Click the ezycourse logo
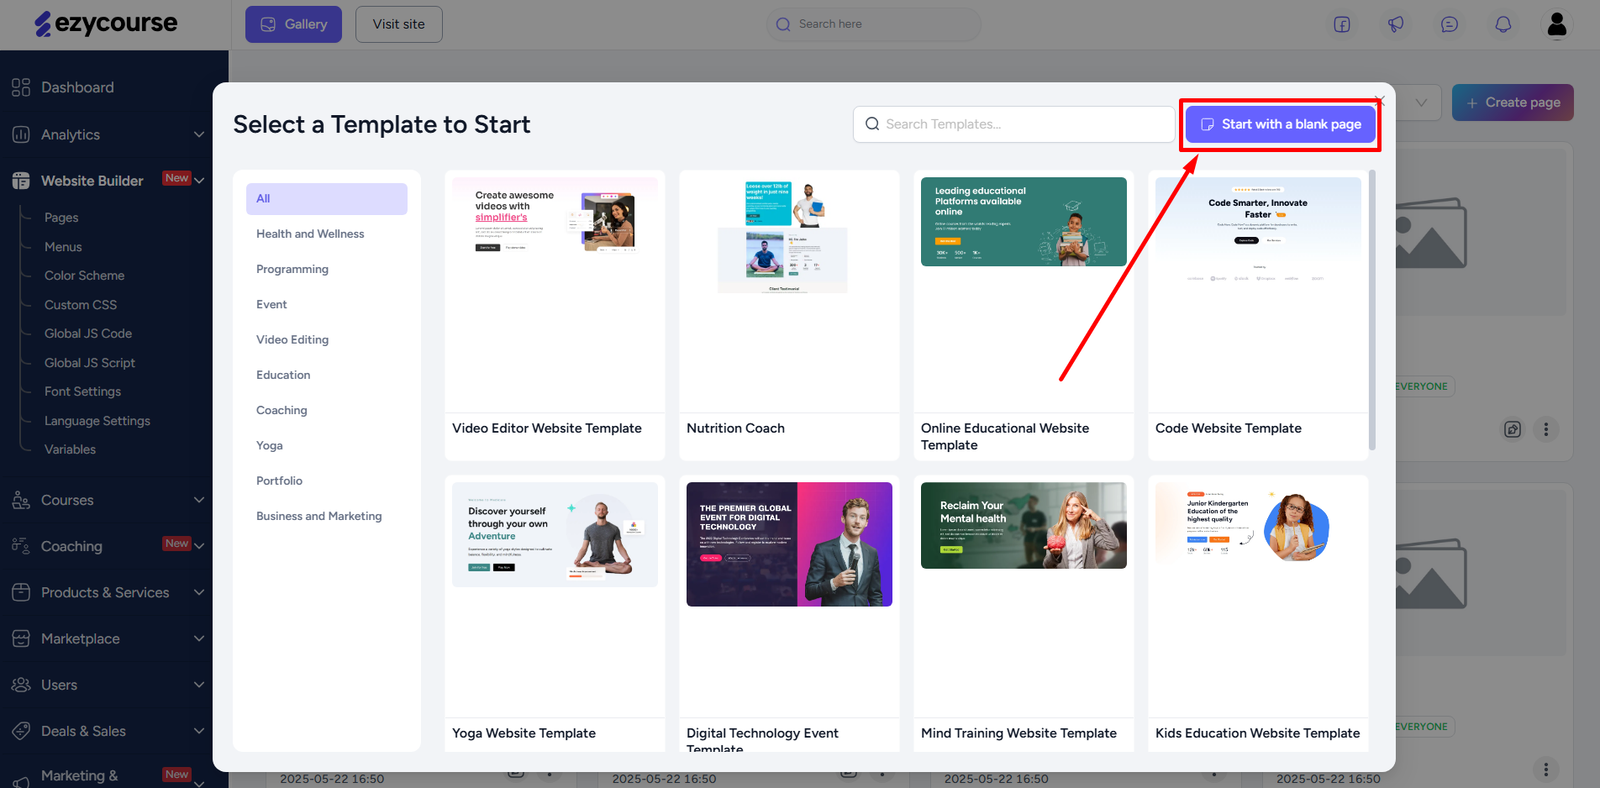 pyautogui.click(x=106, y=24)
